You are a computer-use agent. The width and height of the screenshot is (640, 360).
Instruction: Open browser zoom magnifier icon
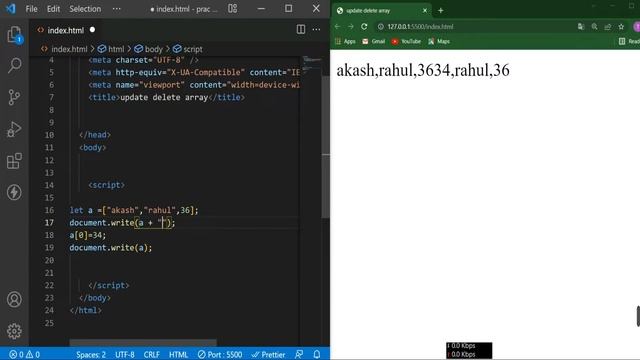[x=594, y=27]
